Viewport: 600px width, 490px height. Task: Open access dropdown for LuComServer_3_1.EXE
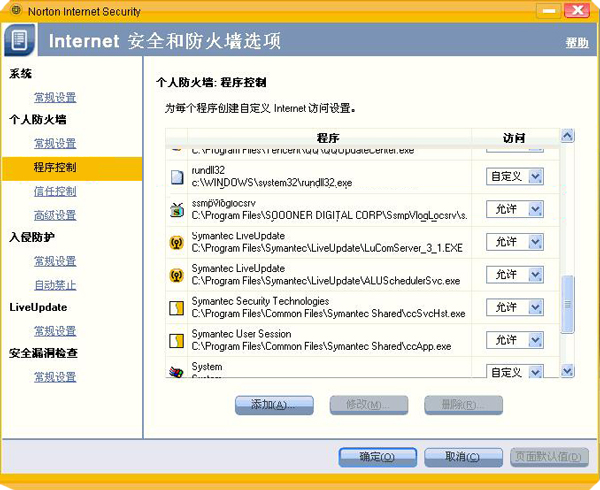point(515,242)
